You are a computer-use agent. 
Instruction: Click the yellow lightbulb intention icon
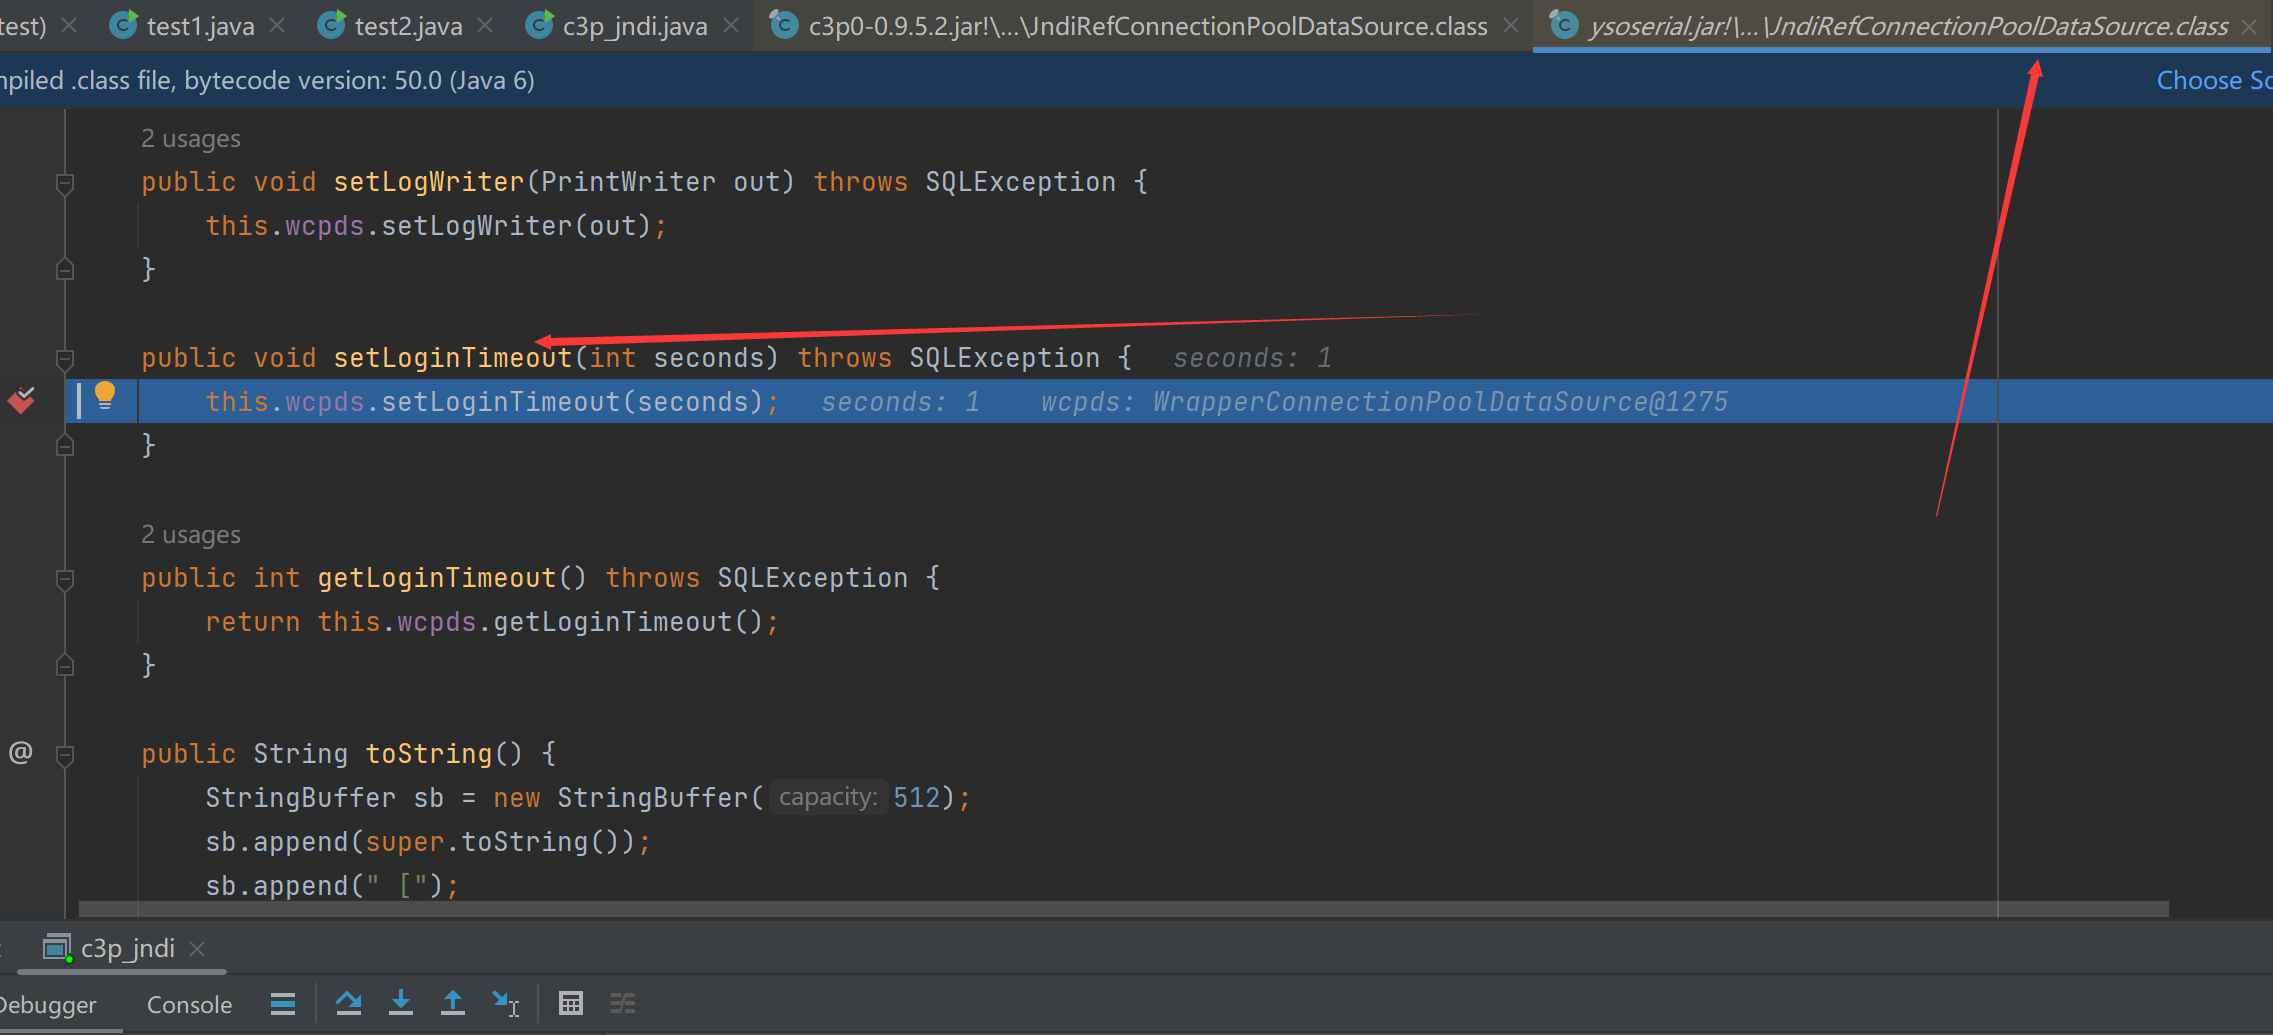click(x=105, y=396)
